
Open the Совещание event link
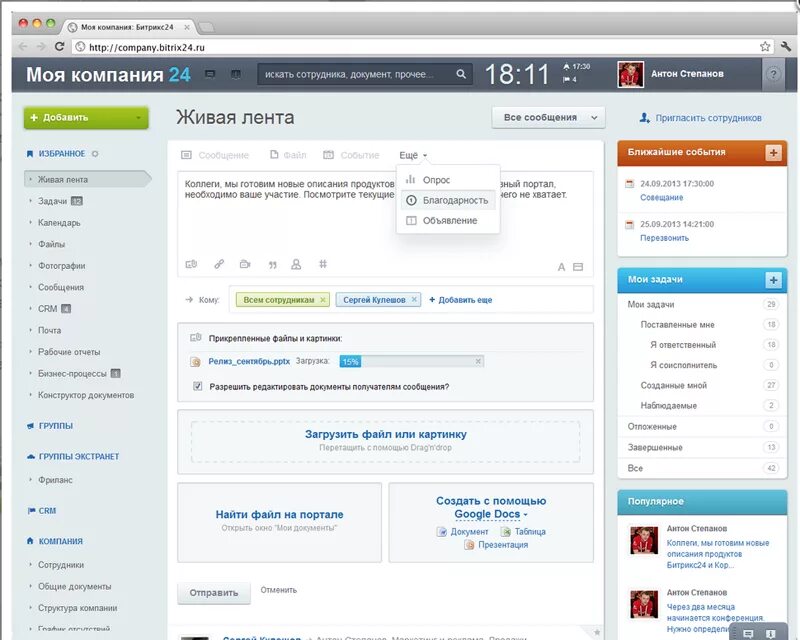[x=661, y=198]
